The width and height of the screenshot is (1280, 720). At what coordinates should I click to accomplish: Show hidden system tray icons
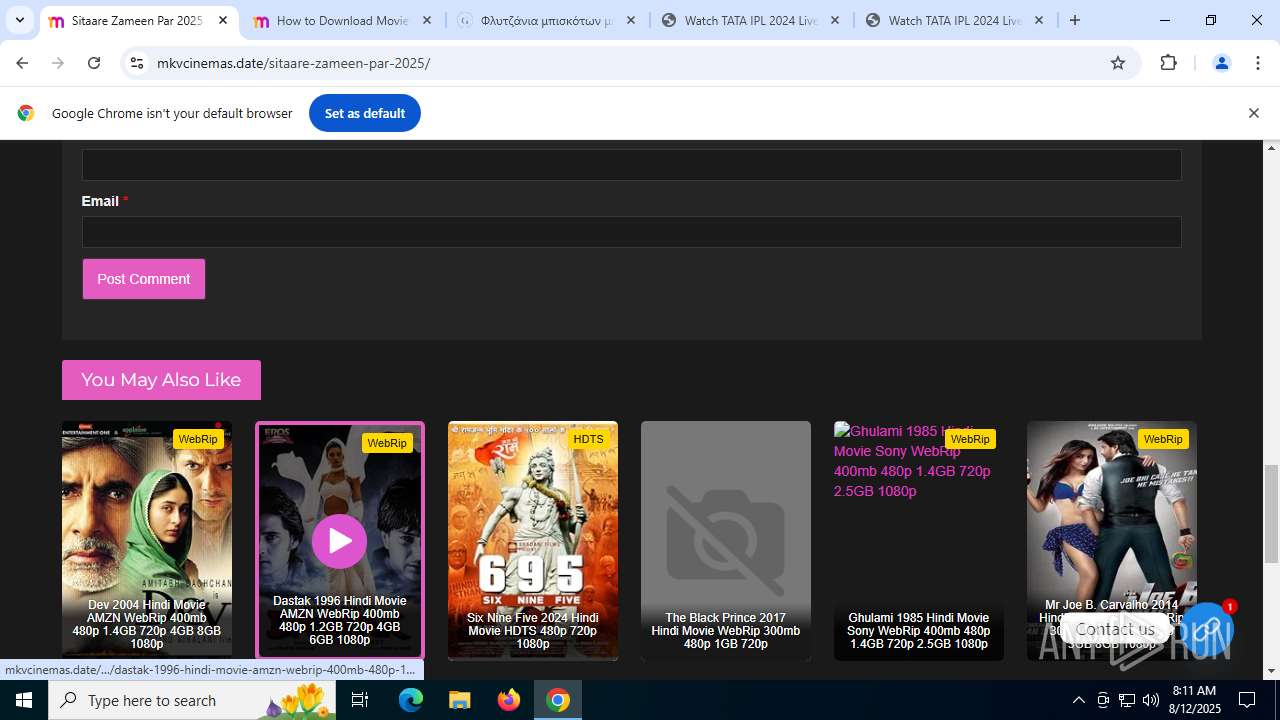tap(1078, 700)
